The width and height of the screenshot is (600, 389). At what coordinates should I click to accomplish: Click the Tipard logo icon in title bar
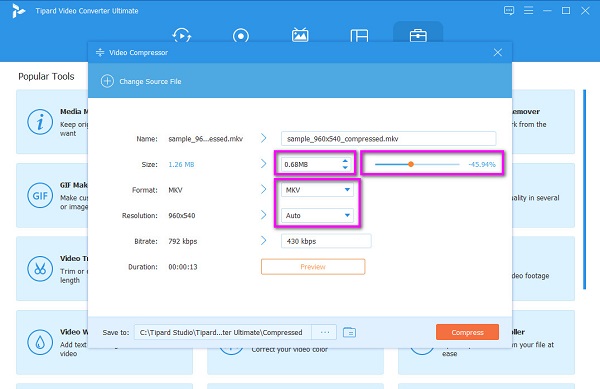pyautogui.click(x=18, y=11)
